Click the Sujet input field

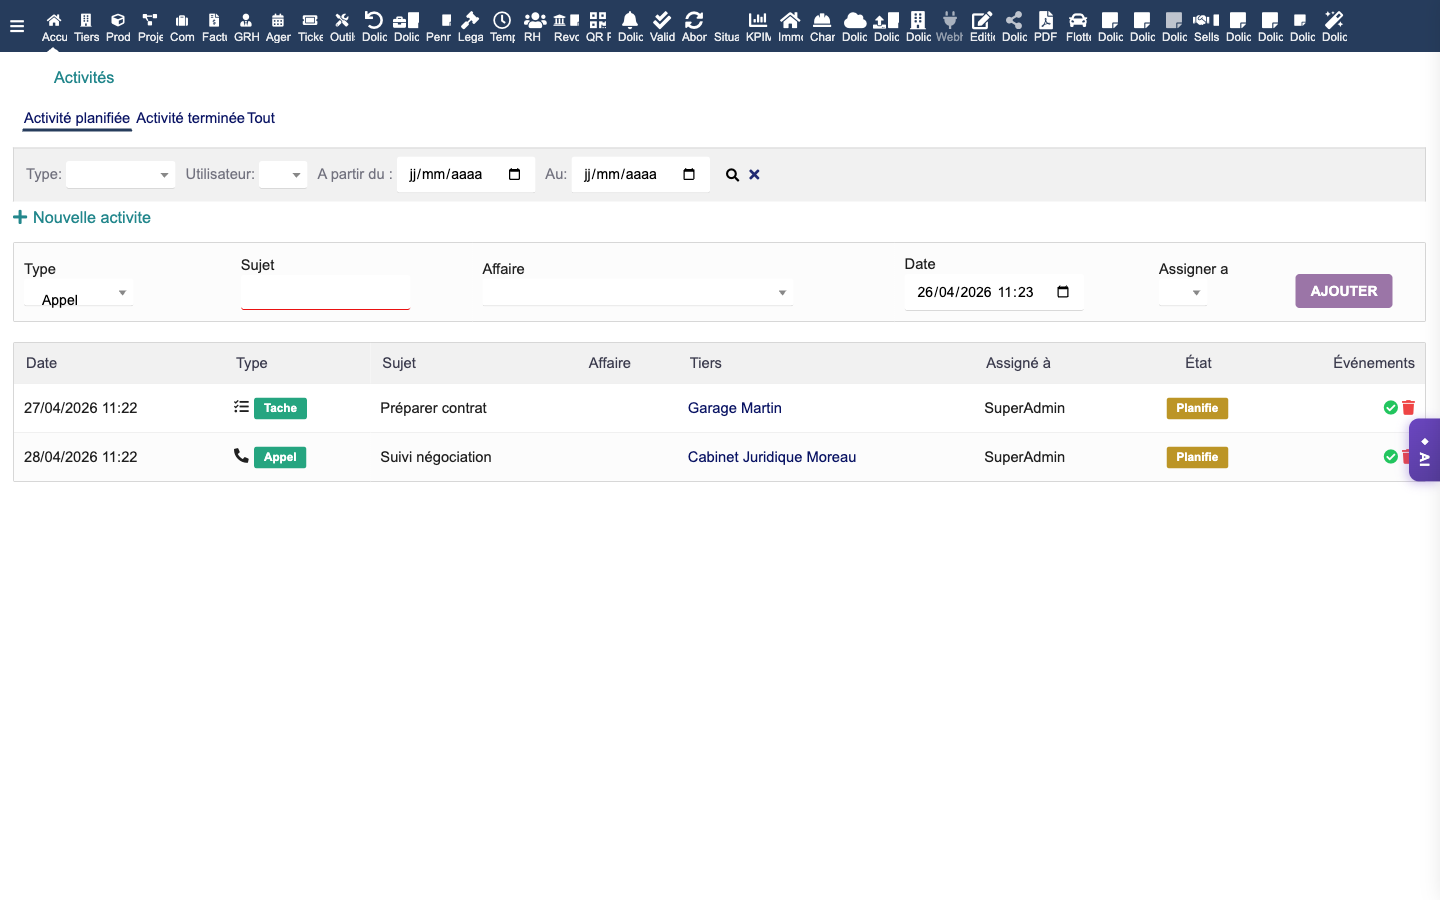click(x=325, y=293)
